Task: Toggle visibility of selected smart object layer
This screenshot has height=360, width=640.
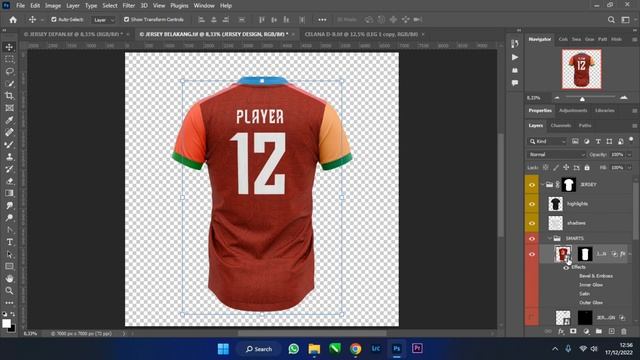Action: (532, 254)
